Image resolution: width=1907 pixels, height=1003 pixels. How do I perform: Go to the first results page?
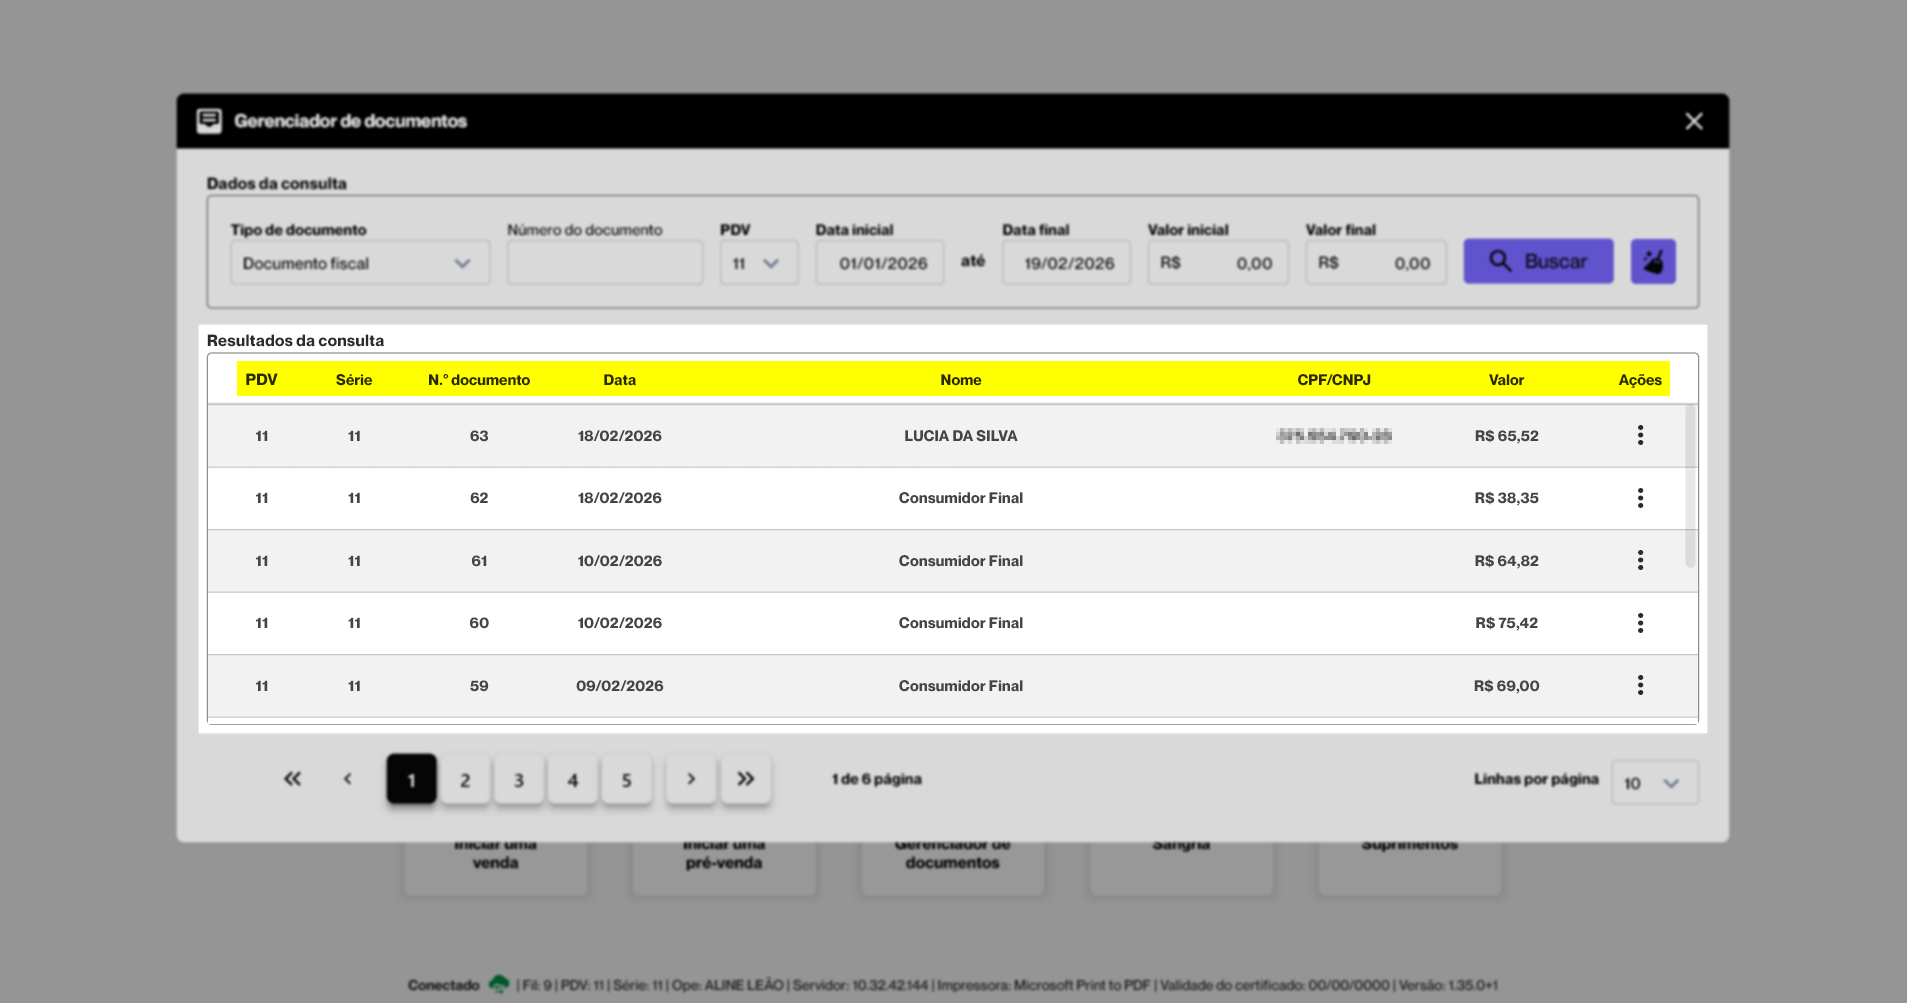coord(292,779)
